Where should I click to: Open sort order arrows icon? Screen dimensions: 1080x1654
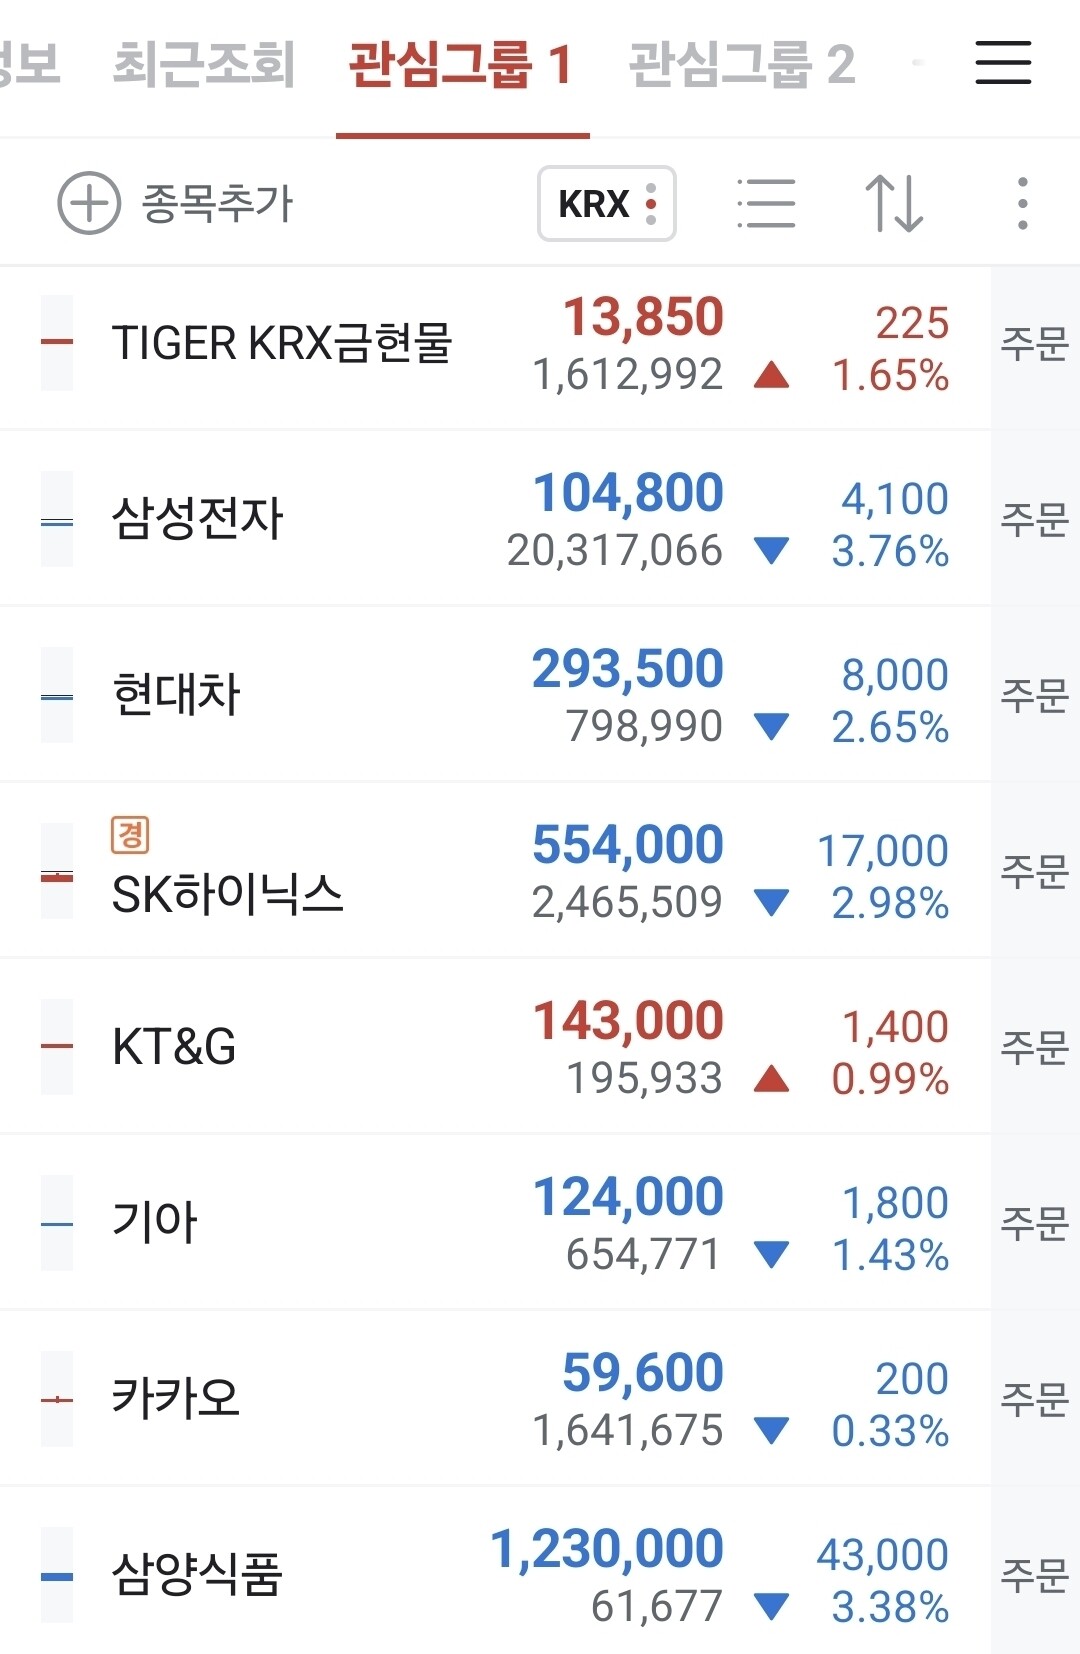coord(893,203)
